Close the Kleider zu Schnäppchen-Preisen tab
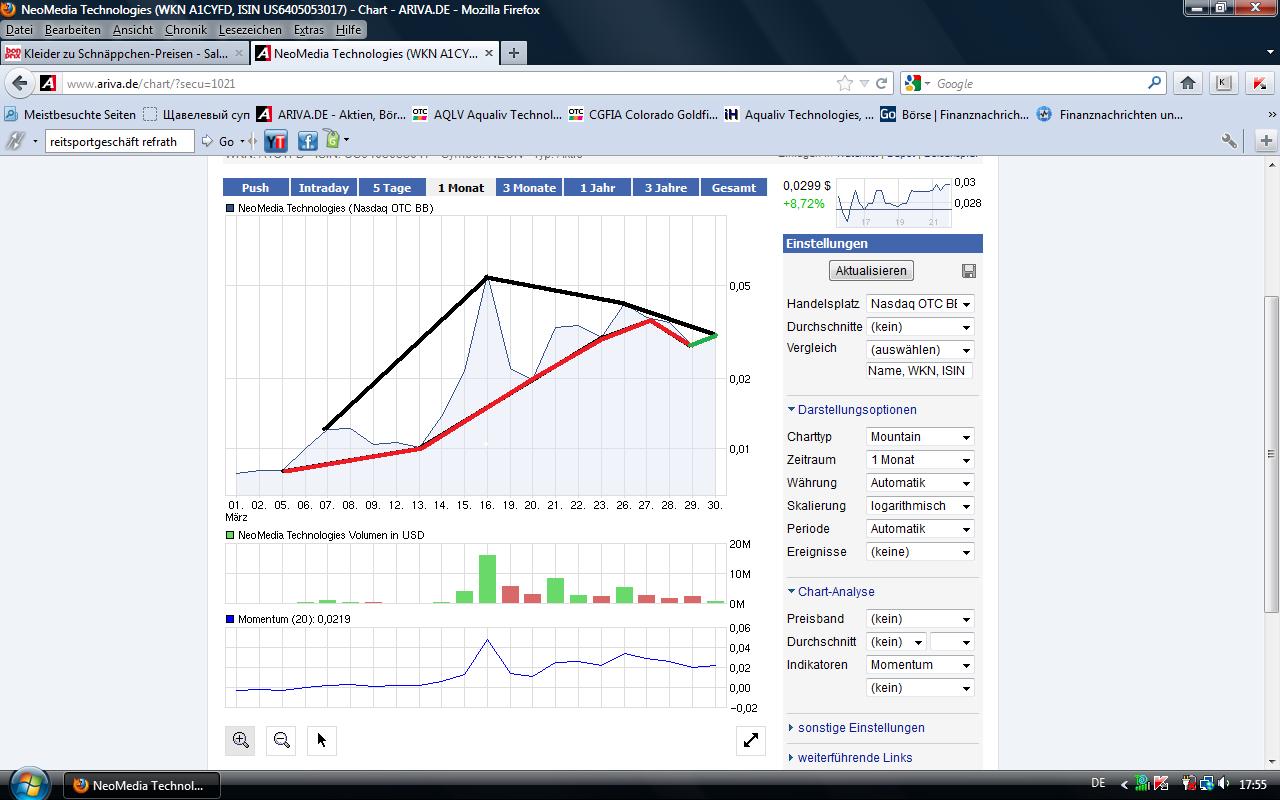The width and height of the screenshot is (1280, 800). click(239, 53)
